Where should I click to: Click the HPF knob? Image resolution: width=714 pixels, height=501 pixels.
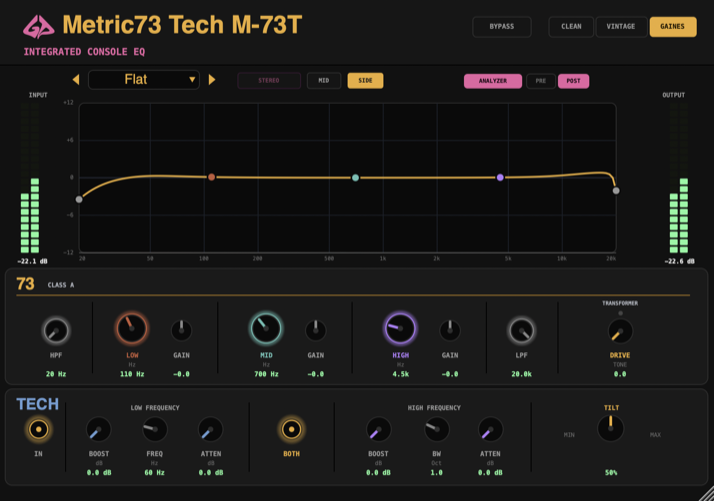56,331
